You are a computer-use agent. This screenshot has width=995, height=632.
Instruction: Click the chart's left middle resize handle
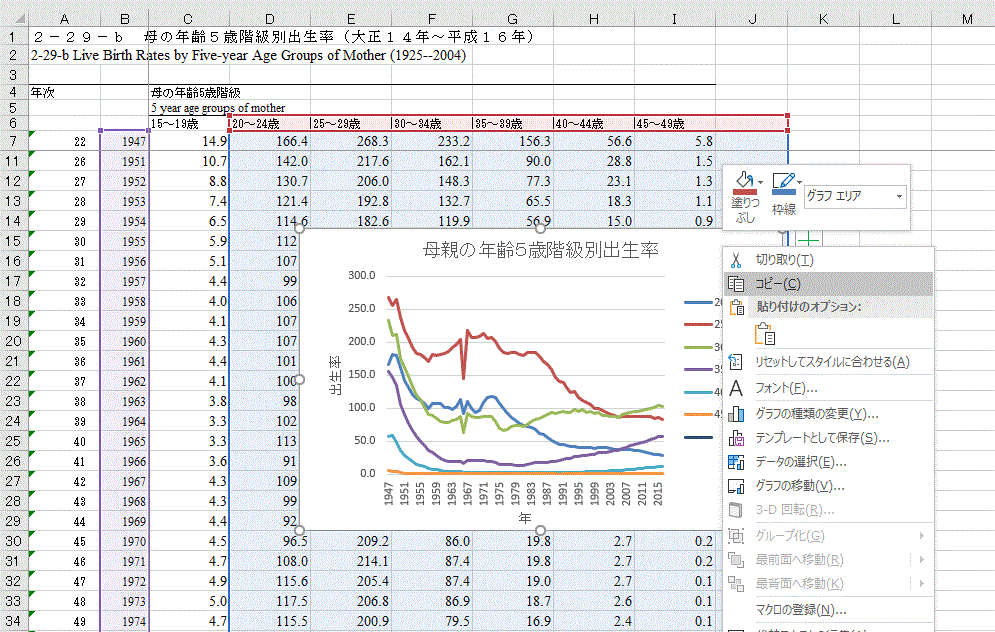300,379
